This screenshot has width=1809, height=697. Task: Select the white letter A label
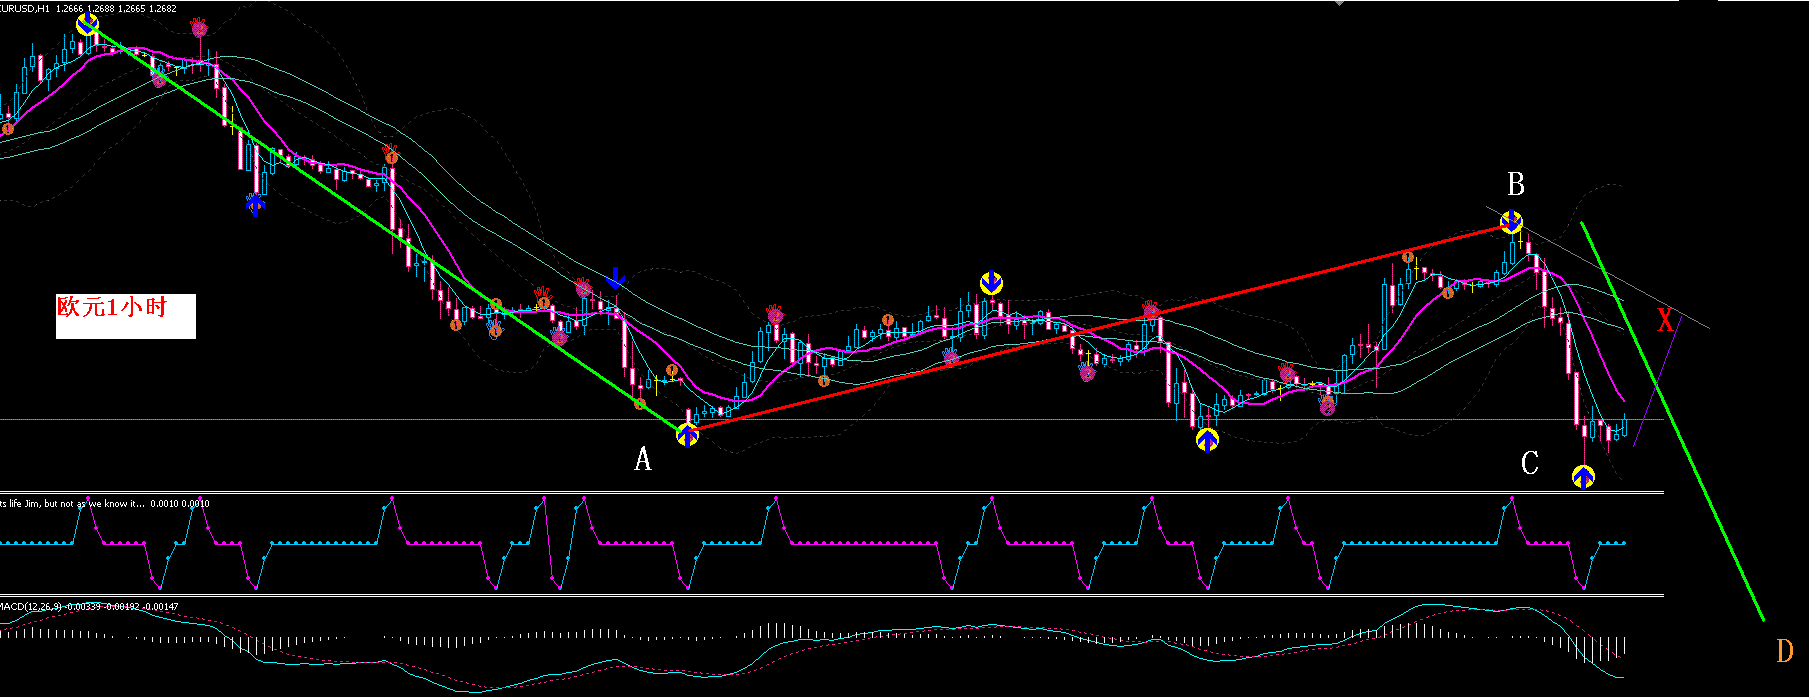pyautogui.click(x=643, y=459)
